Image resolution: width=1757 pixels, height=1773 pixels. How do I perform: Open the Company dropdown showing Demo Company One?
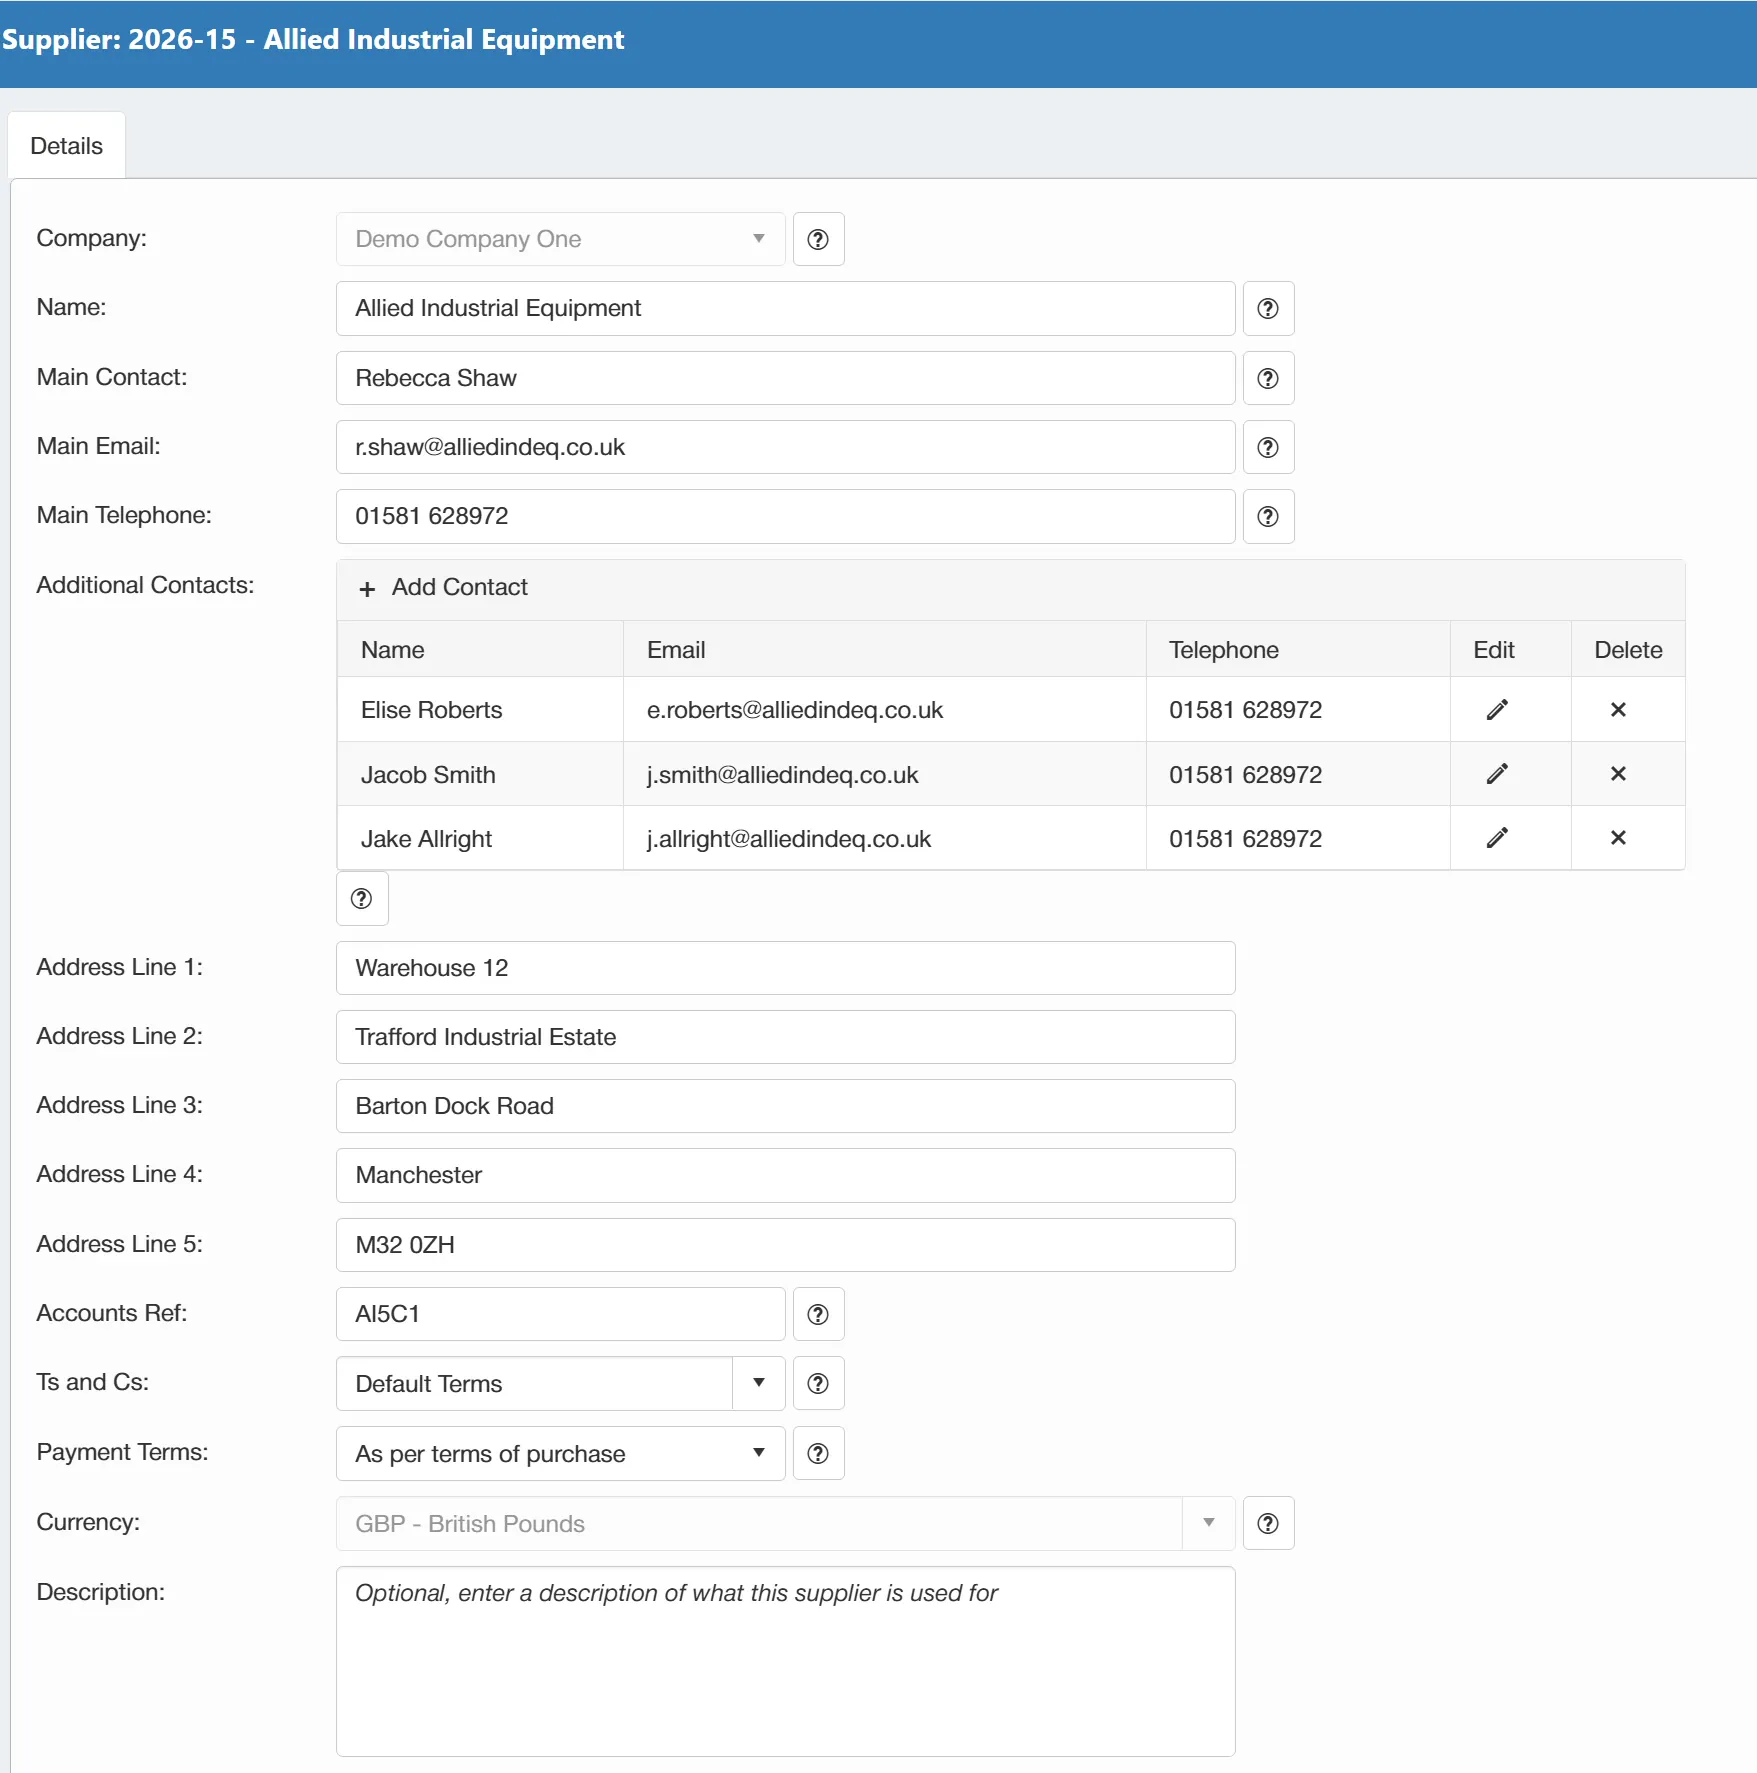coord(561,239)
